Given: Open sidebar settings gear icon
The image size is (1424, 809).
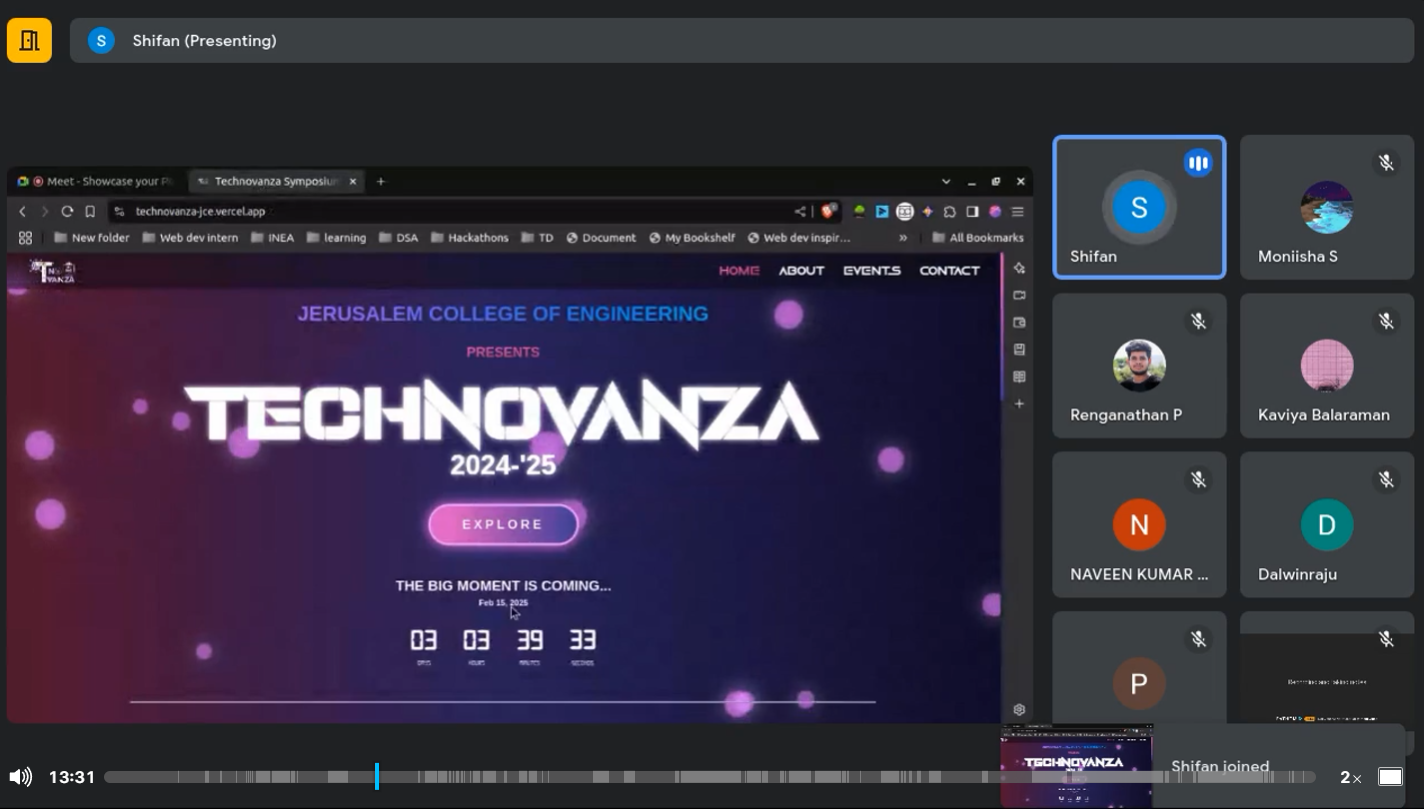Looking at the screenshot, I should pyautogui.click(x=1019, y=709).
